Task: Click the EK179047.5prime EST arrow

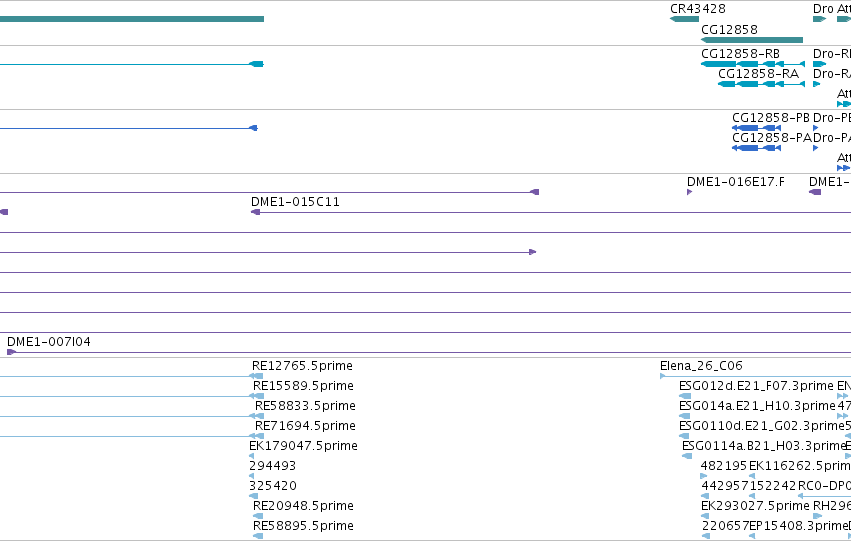Action: tap(251, 456)
